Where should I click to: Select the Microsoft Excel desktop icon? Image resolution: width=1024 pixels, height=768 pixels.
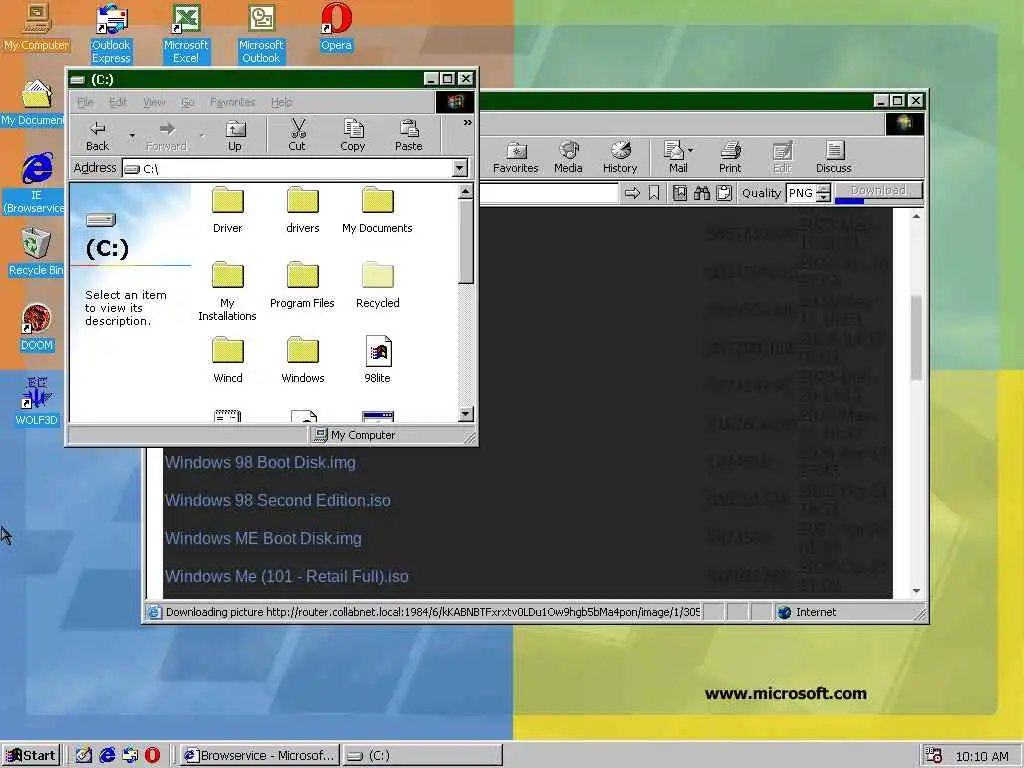pyautogui.click(x=185, y=34)
